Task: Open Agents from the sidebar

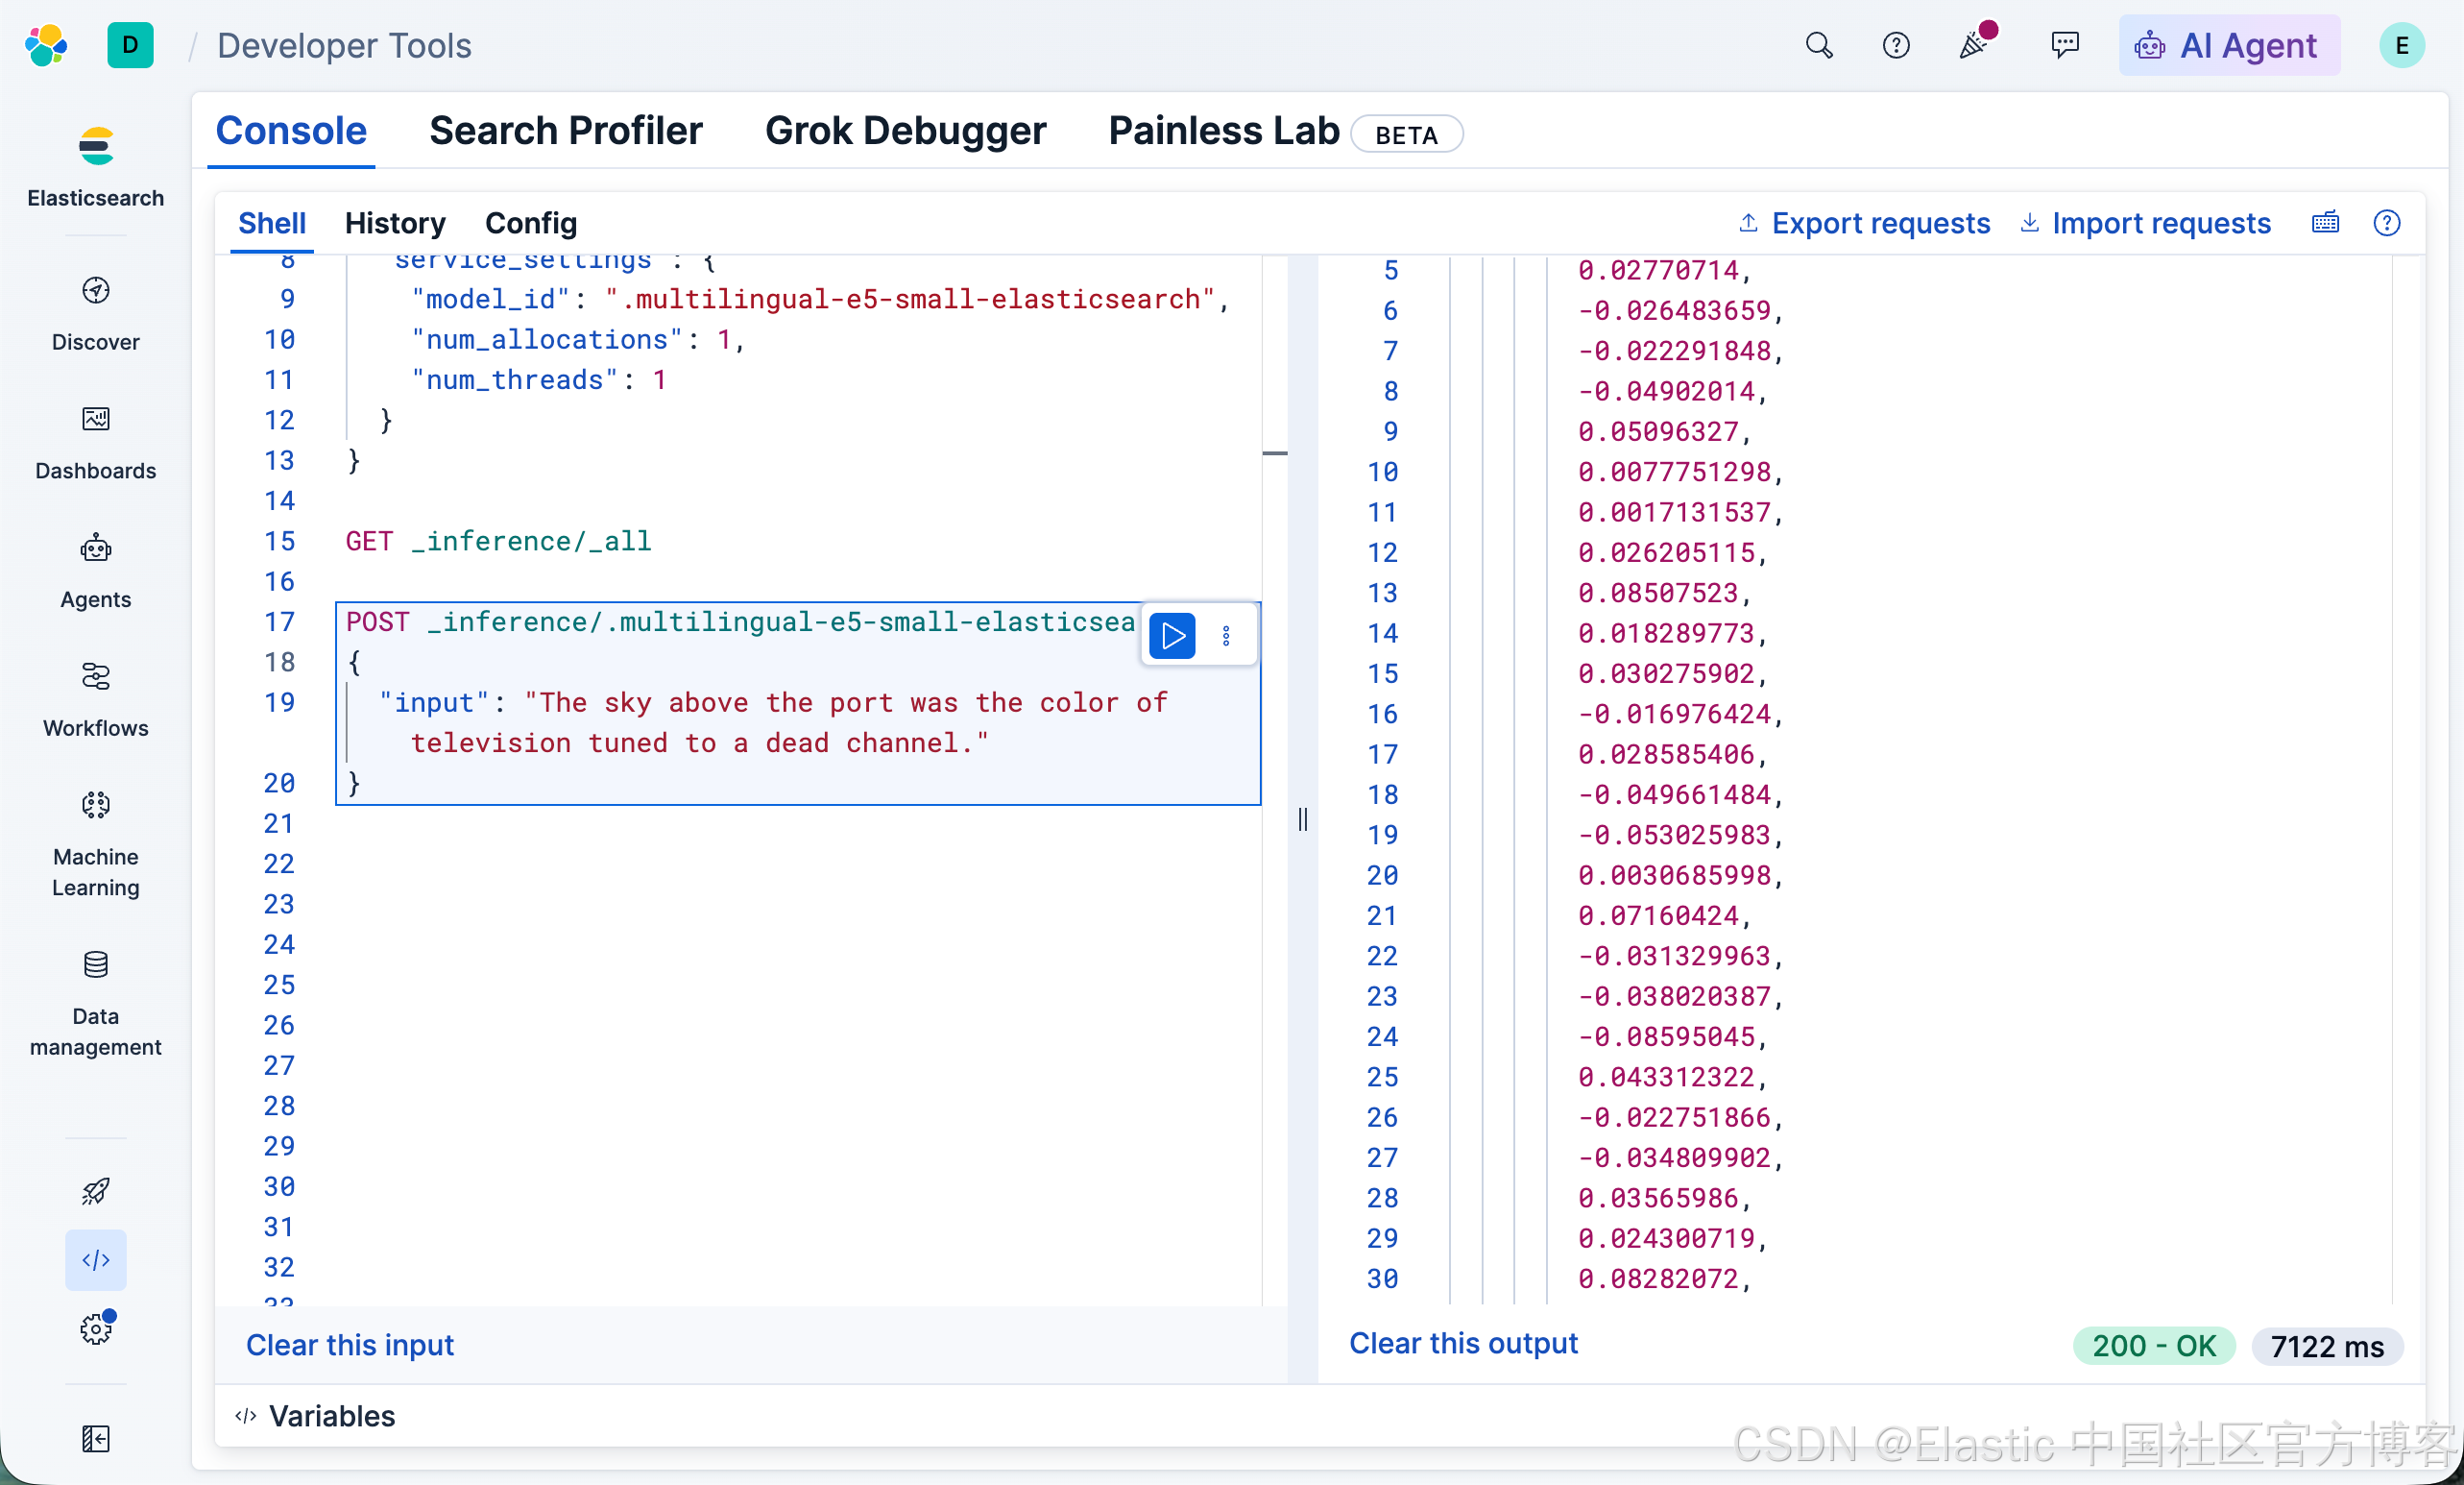Action: point(95,571)
